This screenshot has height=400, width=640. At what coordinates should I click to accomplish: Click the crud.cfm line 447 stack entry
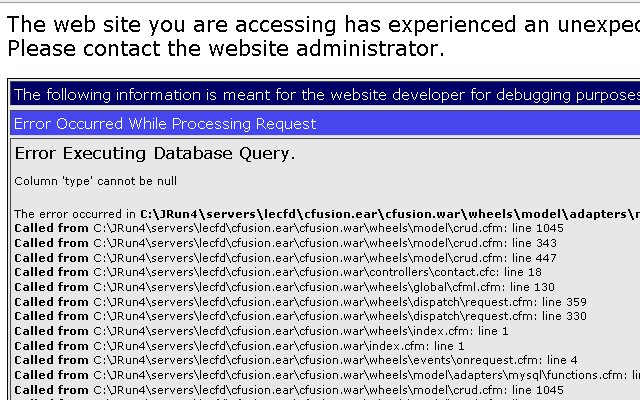pyautogui.click(x=285, y=258)
